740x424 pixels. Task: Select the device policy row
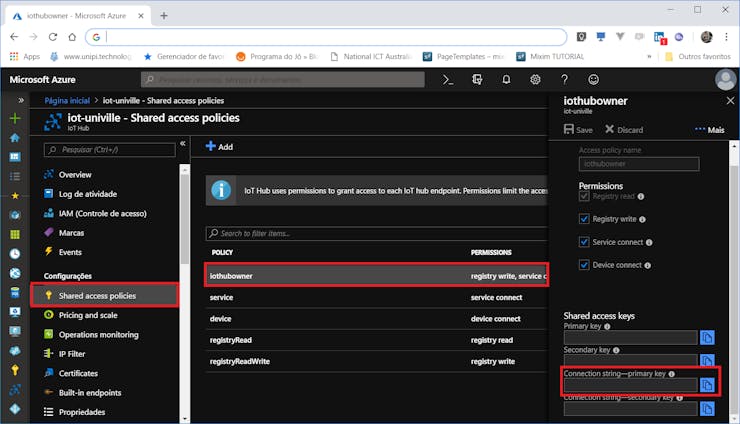(x=376, y=319)
